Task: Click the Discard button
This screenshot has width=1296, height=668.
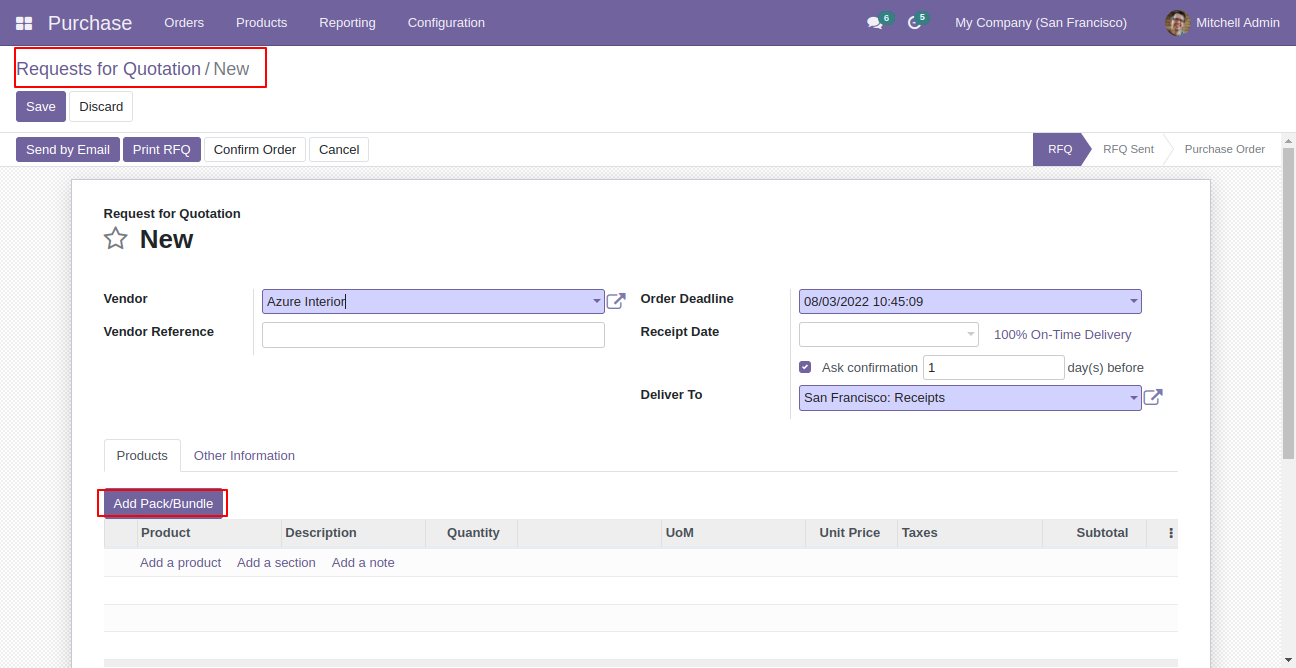Action: coord(101,107)
